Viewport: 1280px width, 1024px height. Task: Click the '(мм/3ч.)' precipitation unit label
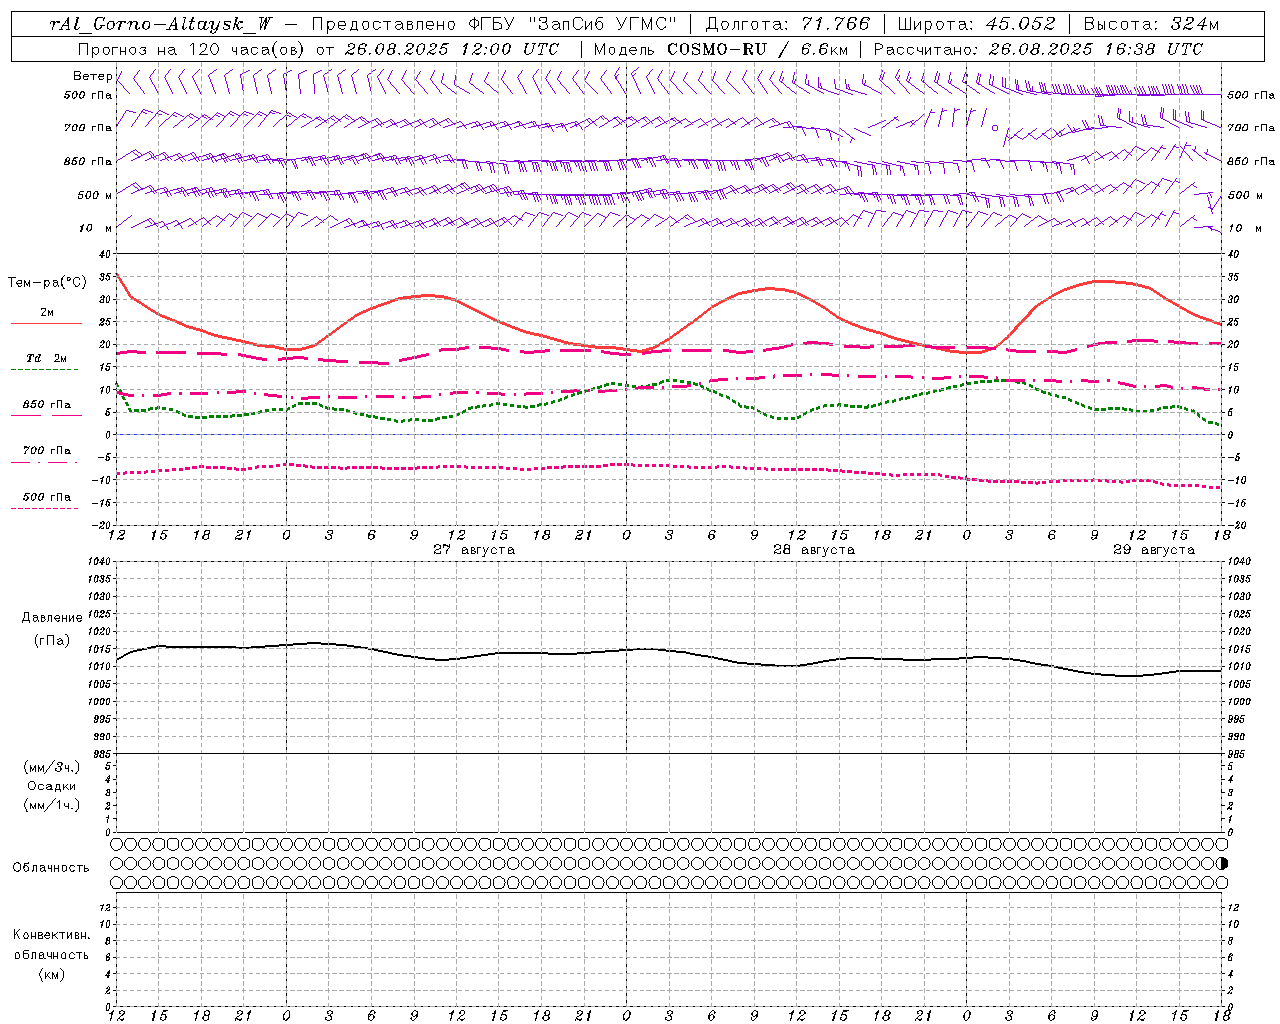click(52, 767)
